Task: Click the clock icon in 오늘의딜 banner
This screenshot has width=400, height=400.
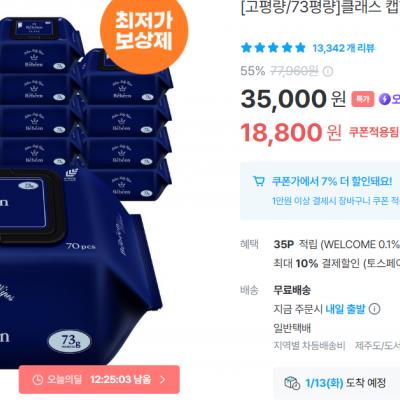Action: tap(38, 379)
